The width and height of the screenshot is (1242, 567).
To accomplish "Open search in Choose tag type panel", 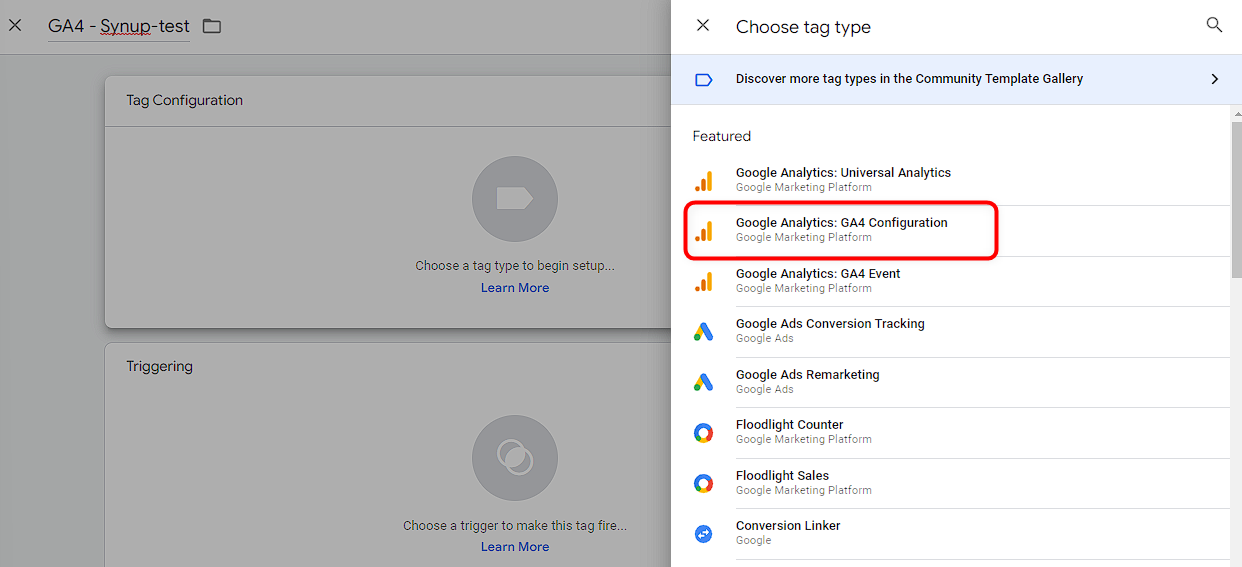I will pos(1214,26).
